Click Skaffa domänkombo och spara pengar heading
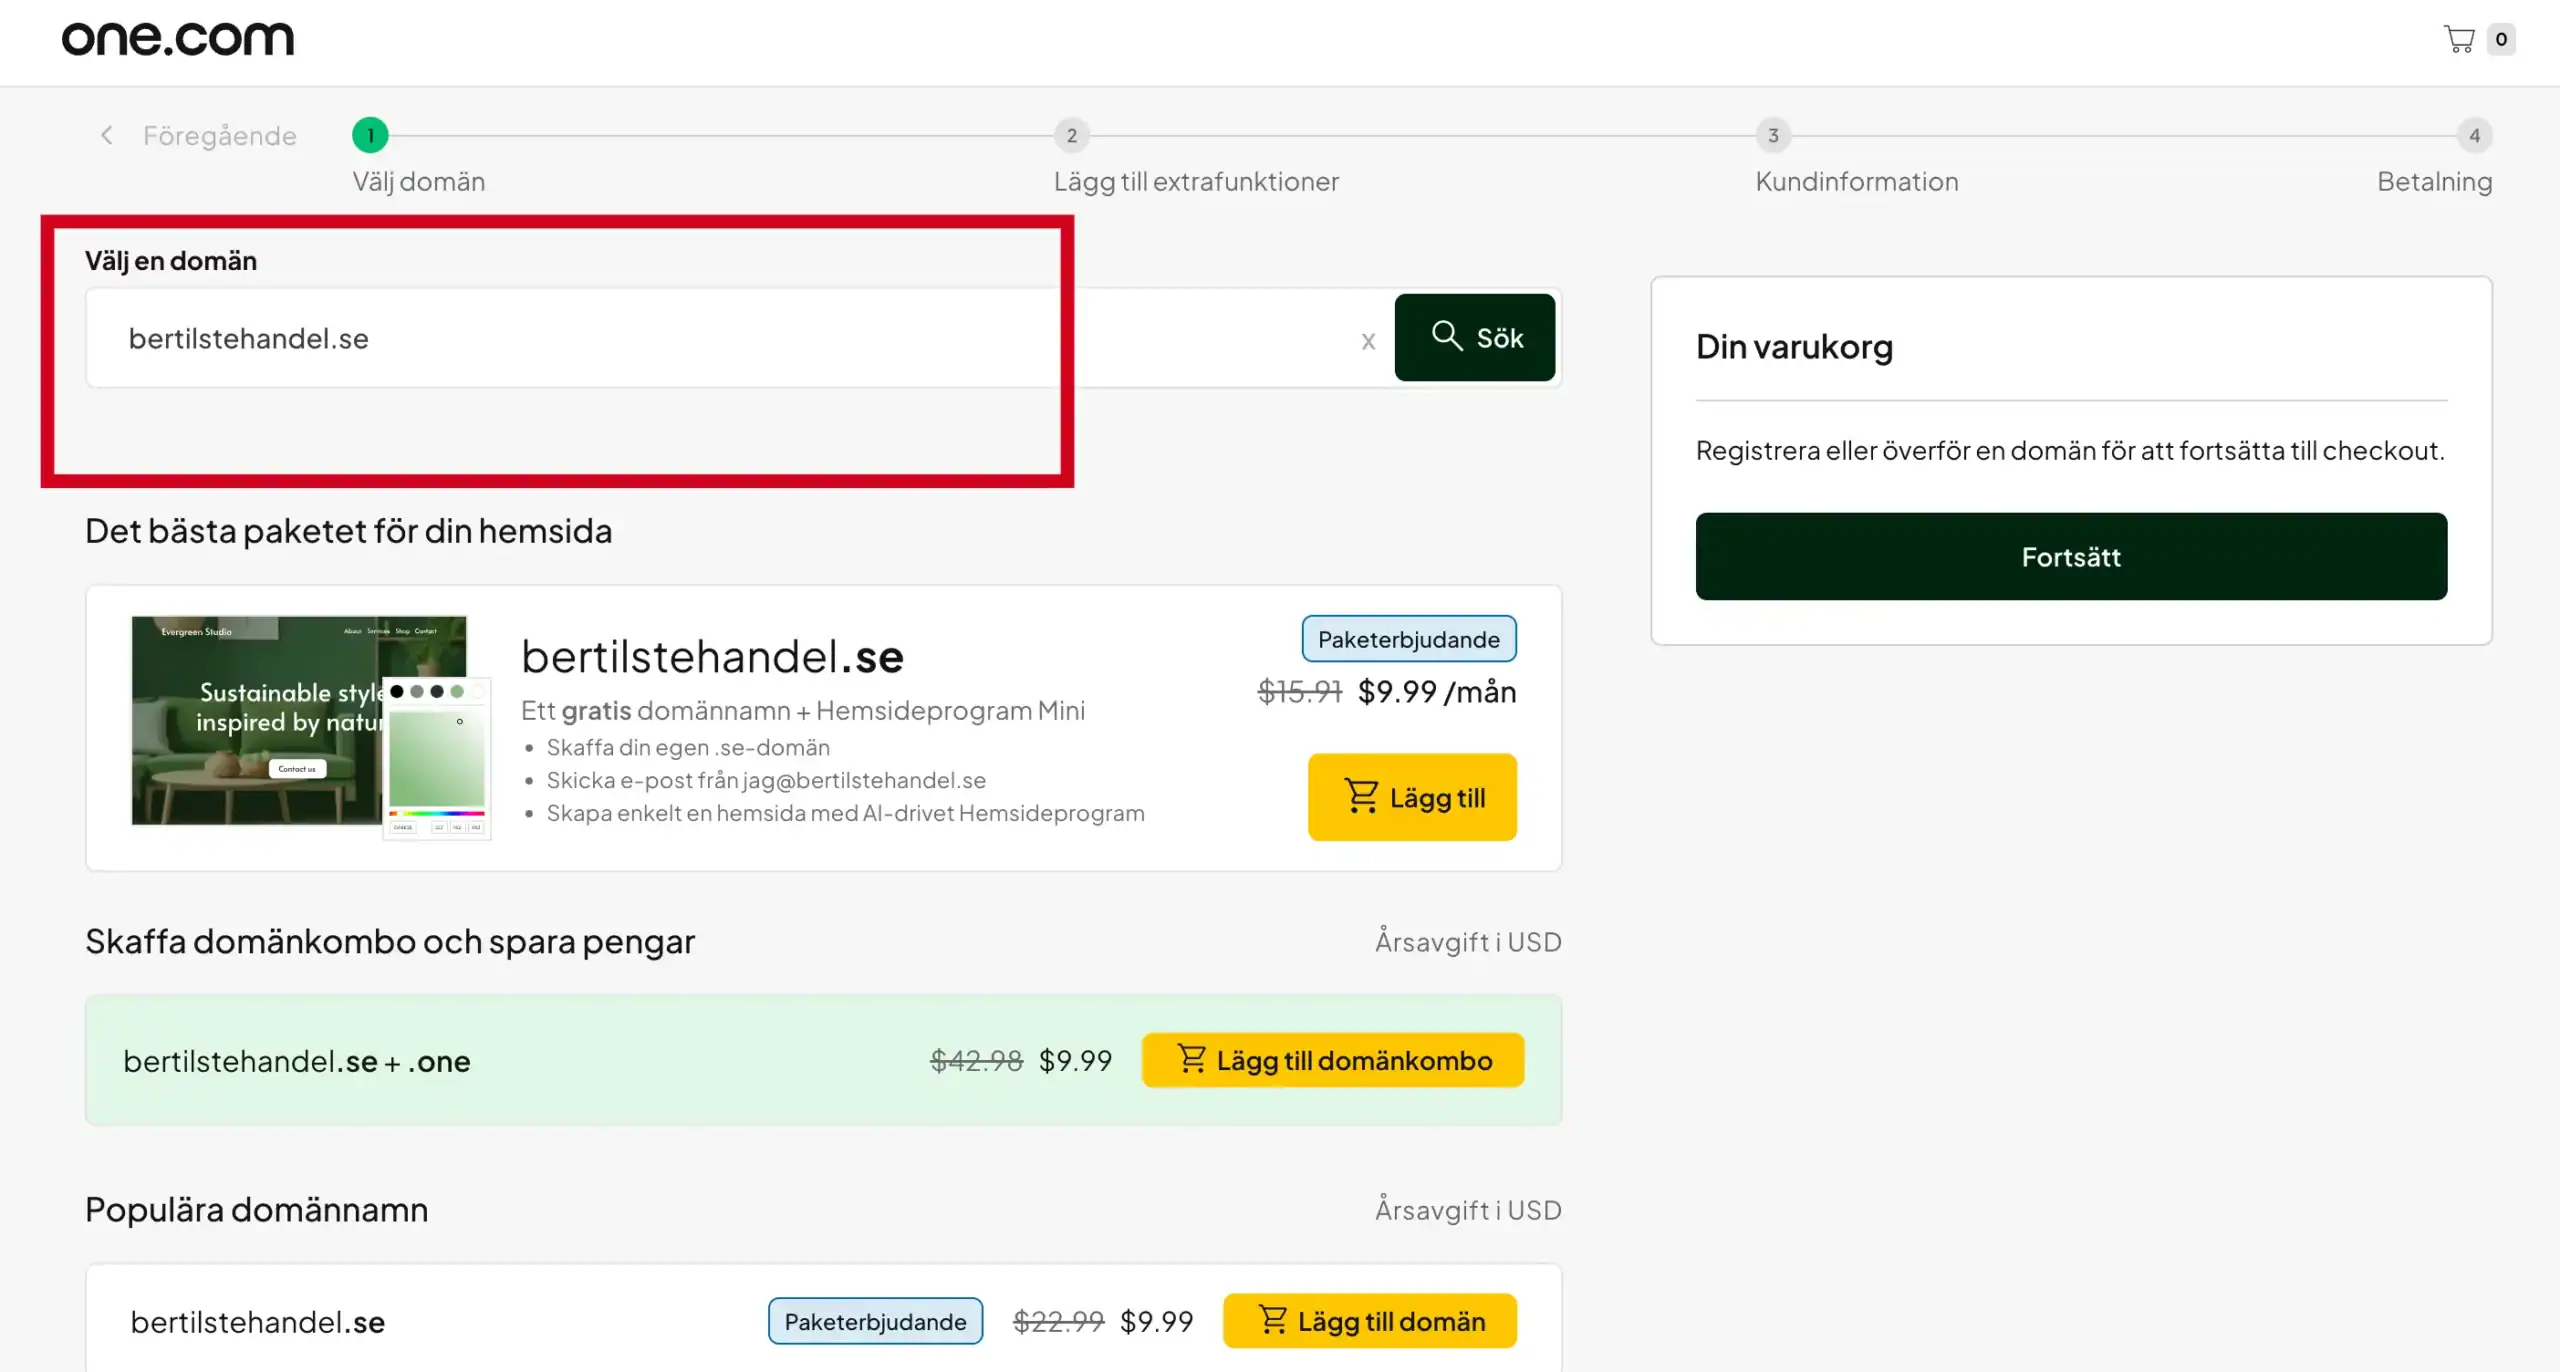Image resolution: width=2560 pixels, height=1372 pixels. coord(390,942)
